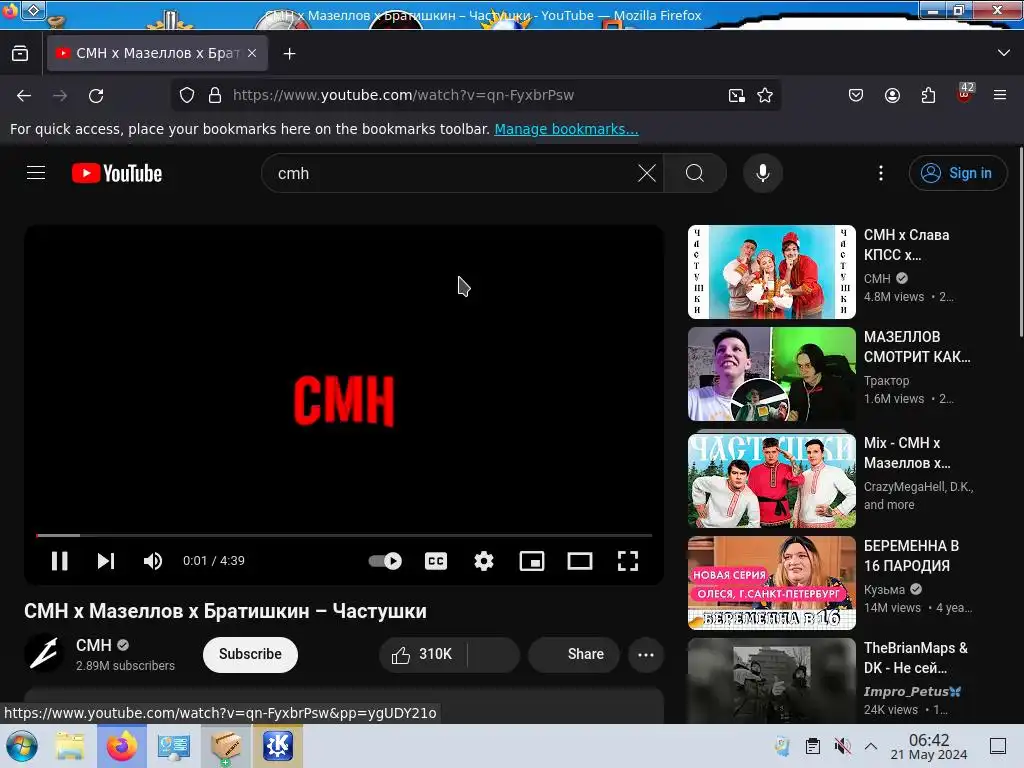Select the СМН х Мазеллов tab
This screenshot has height=768, width=1024.
(157, 54)
